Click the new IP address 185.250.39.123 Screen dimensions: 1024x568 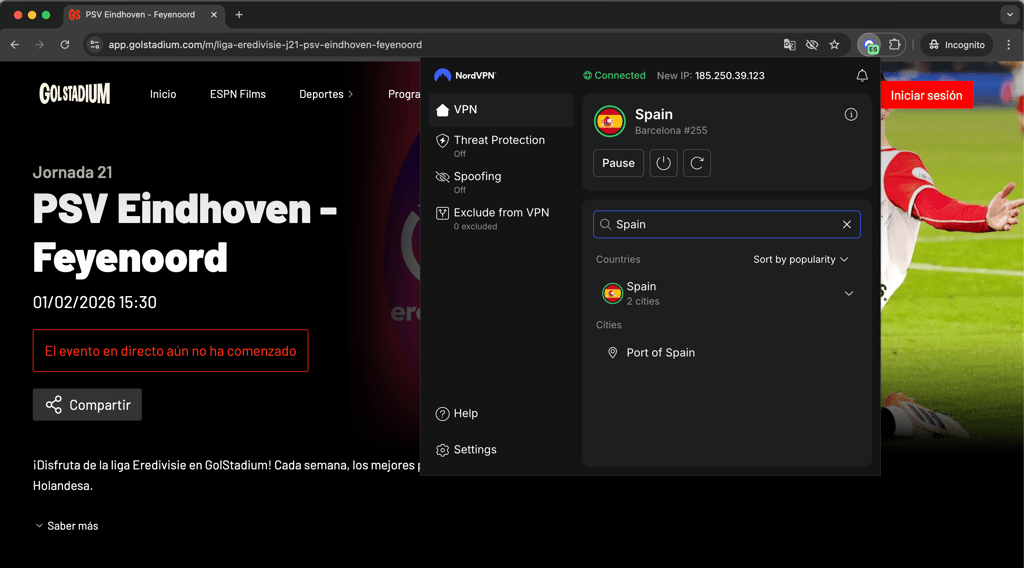729,76
